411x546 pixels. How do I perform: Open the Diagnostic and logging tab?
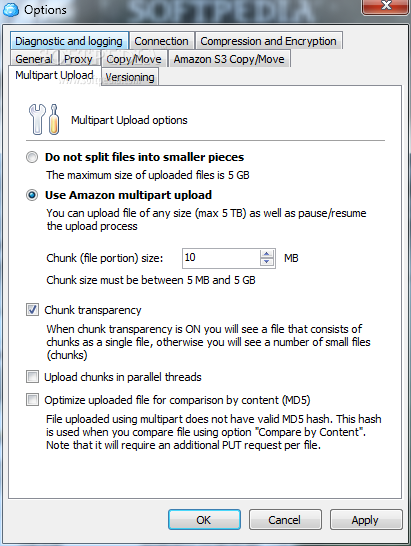click(x=69, y=41)
